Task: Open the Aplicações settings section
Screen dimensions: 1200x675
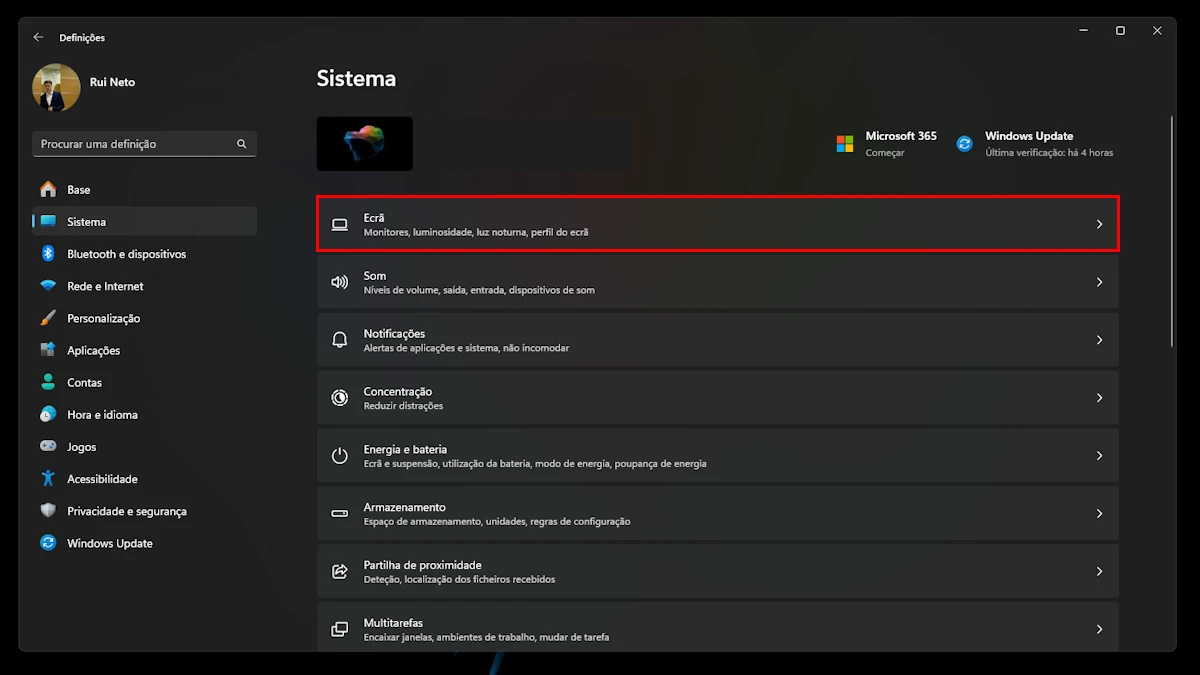Action: 93,351
